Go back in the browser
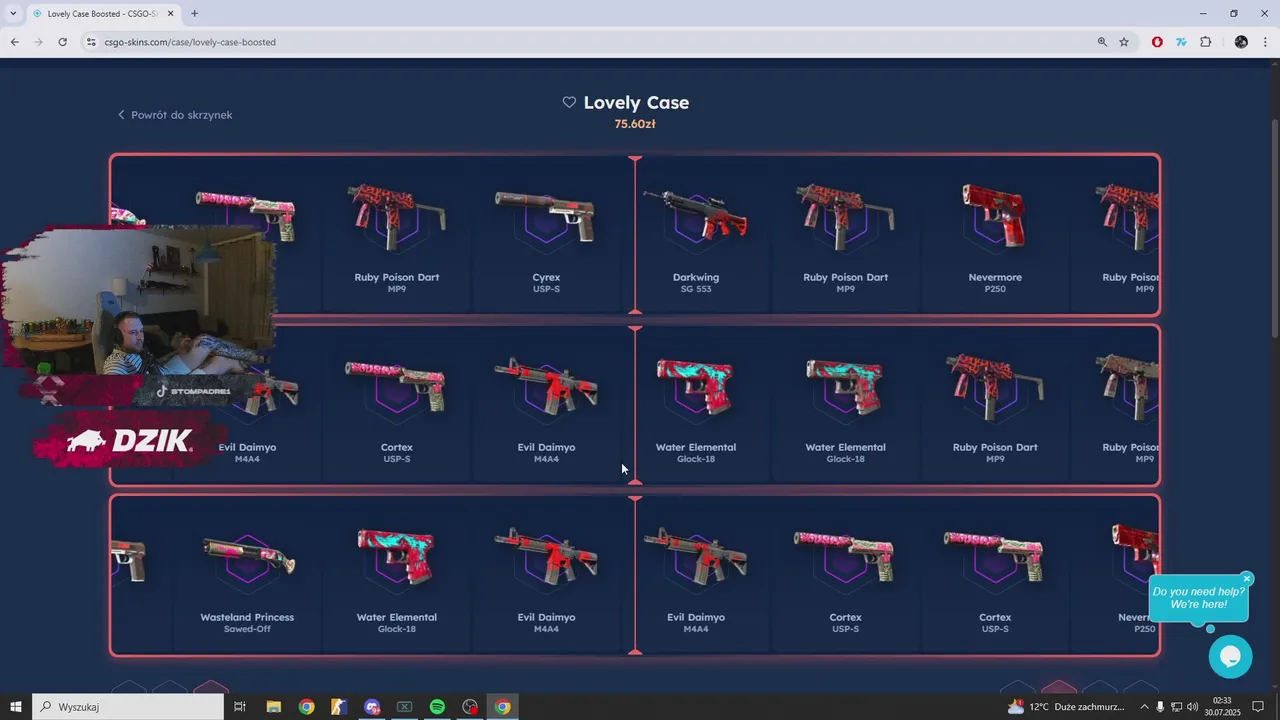 click(14, 42)
